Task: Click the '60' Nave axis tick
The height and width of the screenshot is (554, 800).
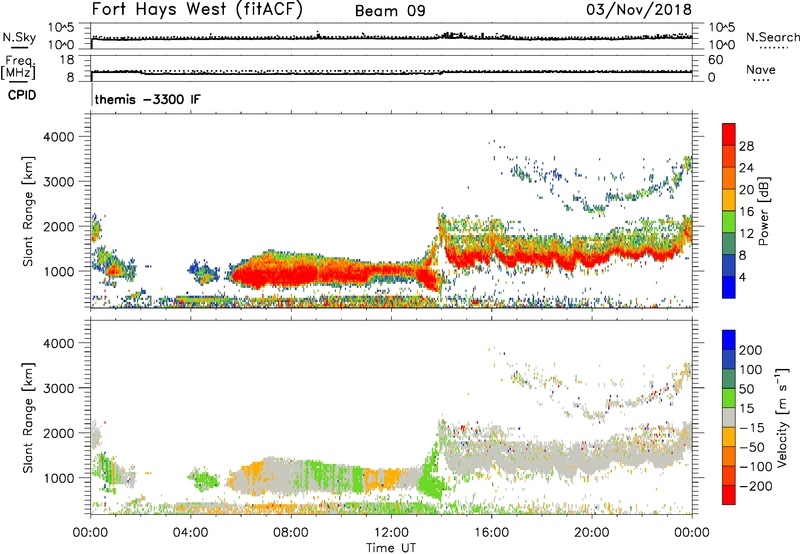Action: tap(716, 60)
